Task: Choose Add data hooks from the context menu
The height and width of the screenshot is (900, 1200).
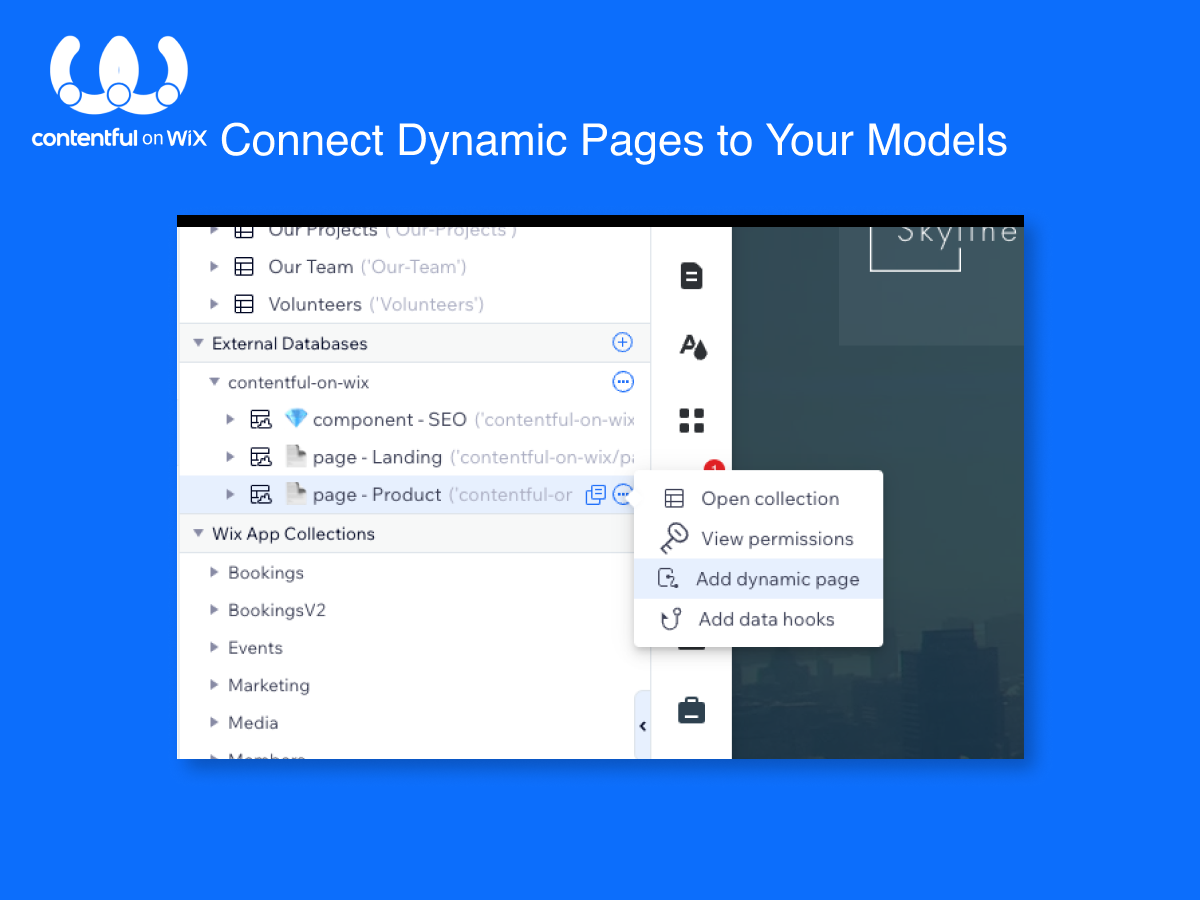Action: (758, 619)
